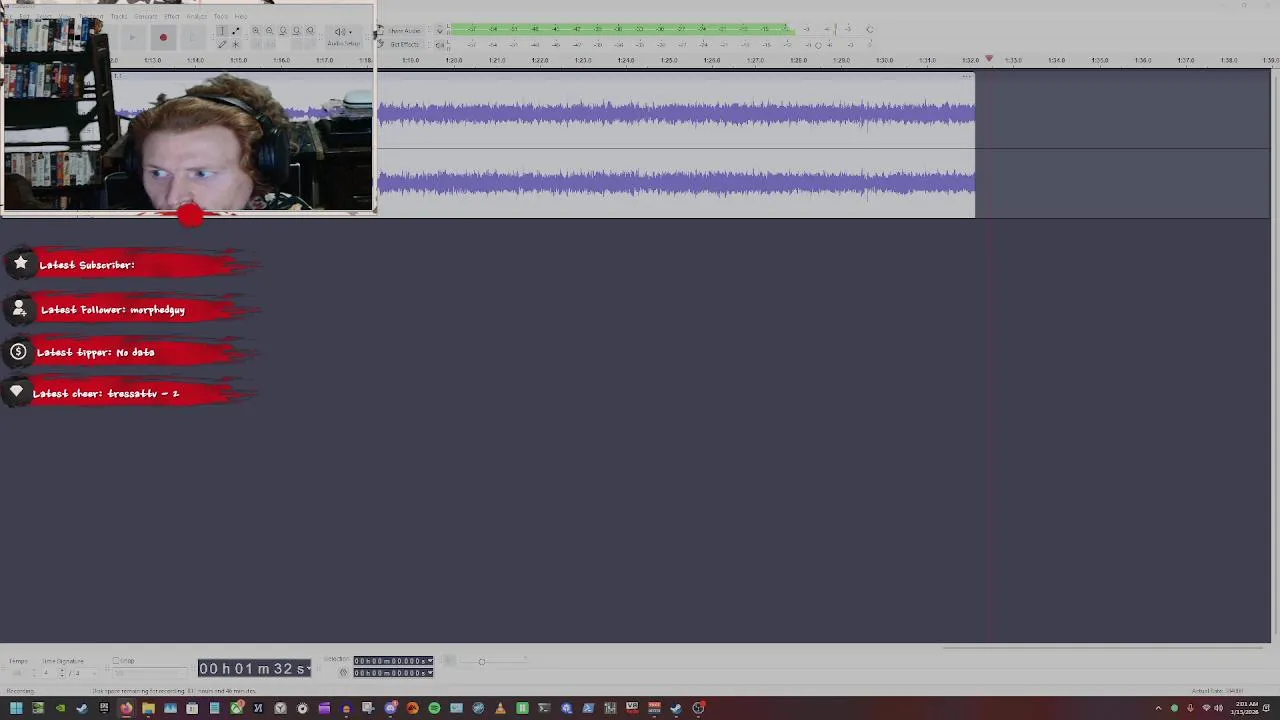The height and width of the screenshot is (720, 1280).
Task: Click inside the upper waveform channel
Action: click(x=676, y=112)
